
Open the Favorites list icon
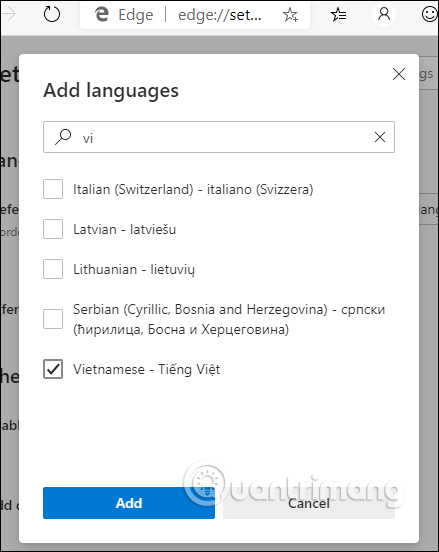point(338,15)
